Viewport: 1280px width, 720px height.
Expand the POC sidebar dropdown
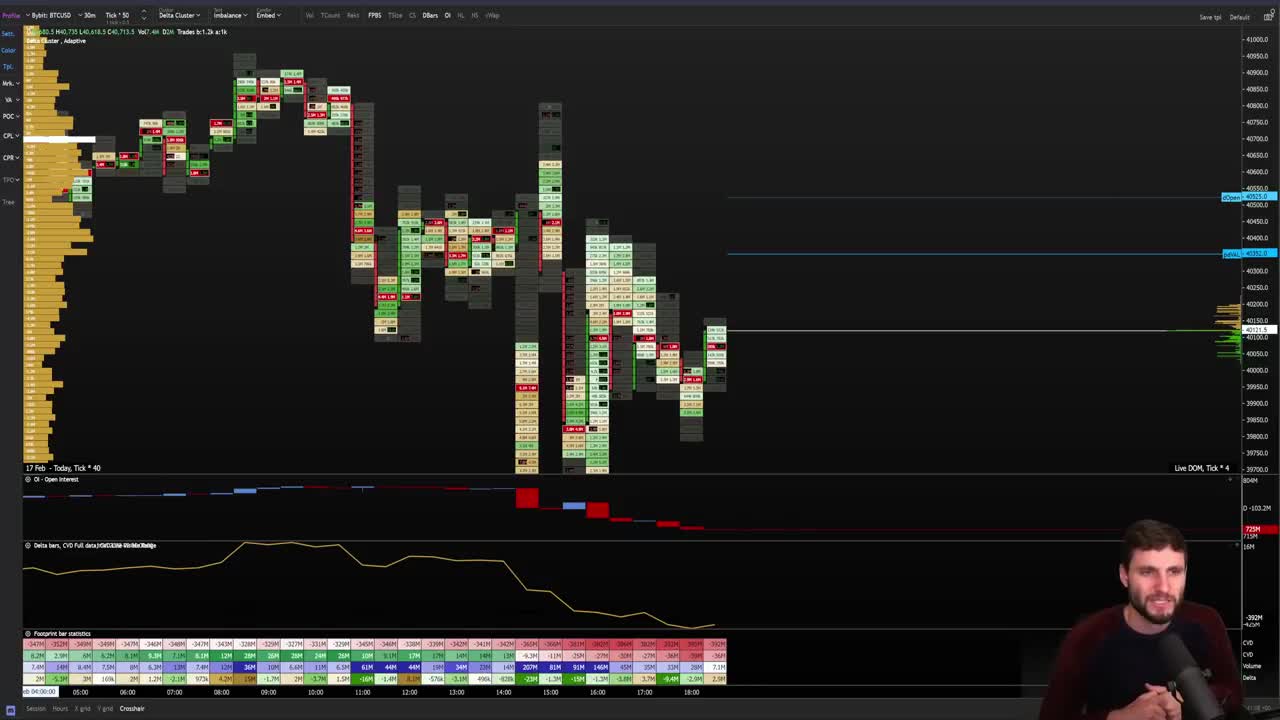9,117
